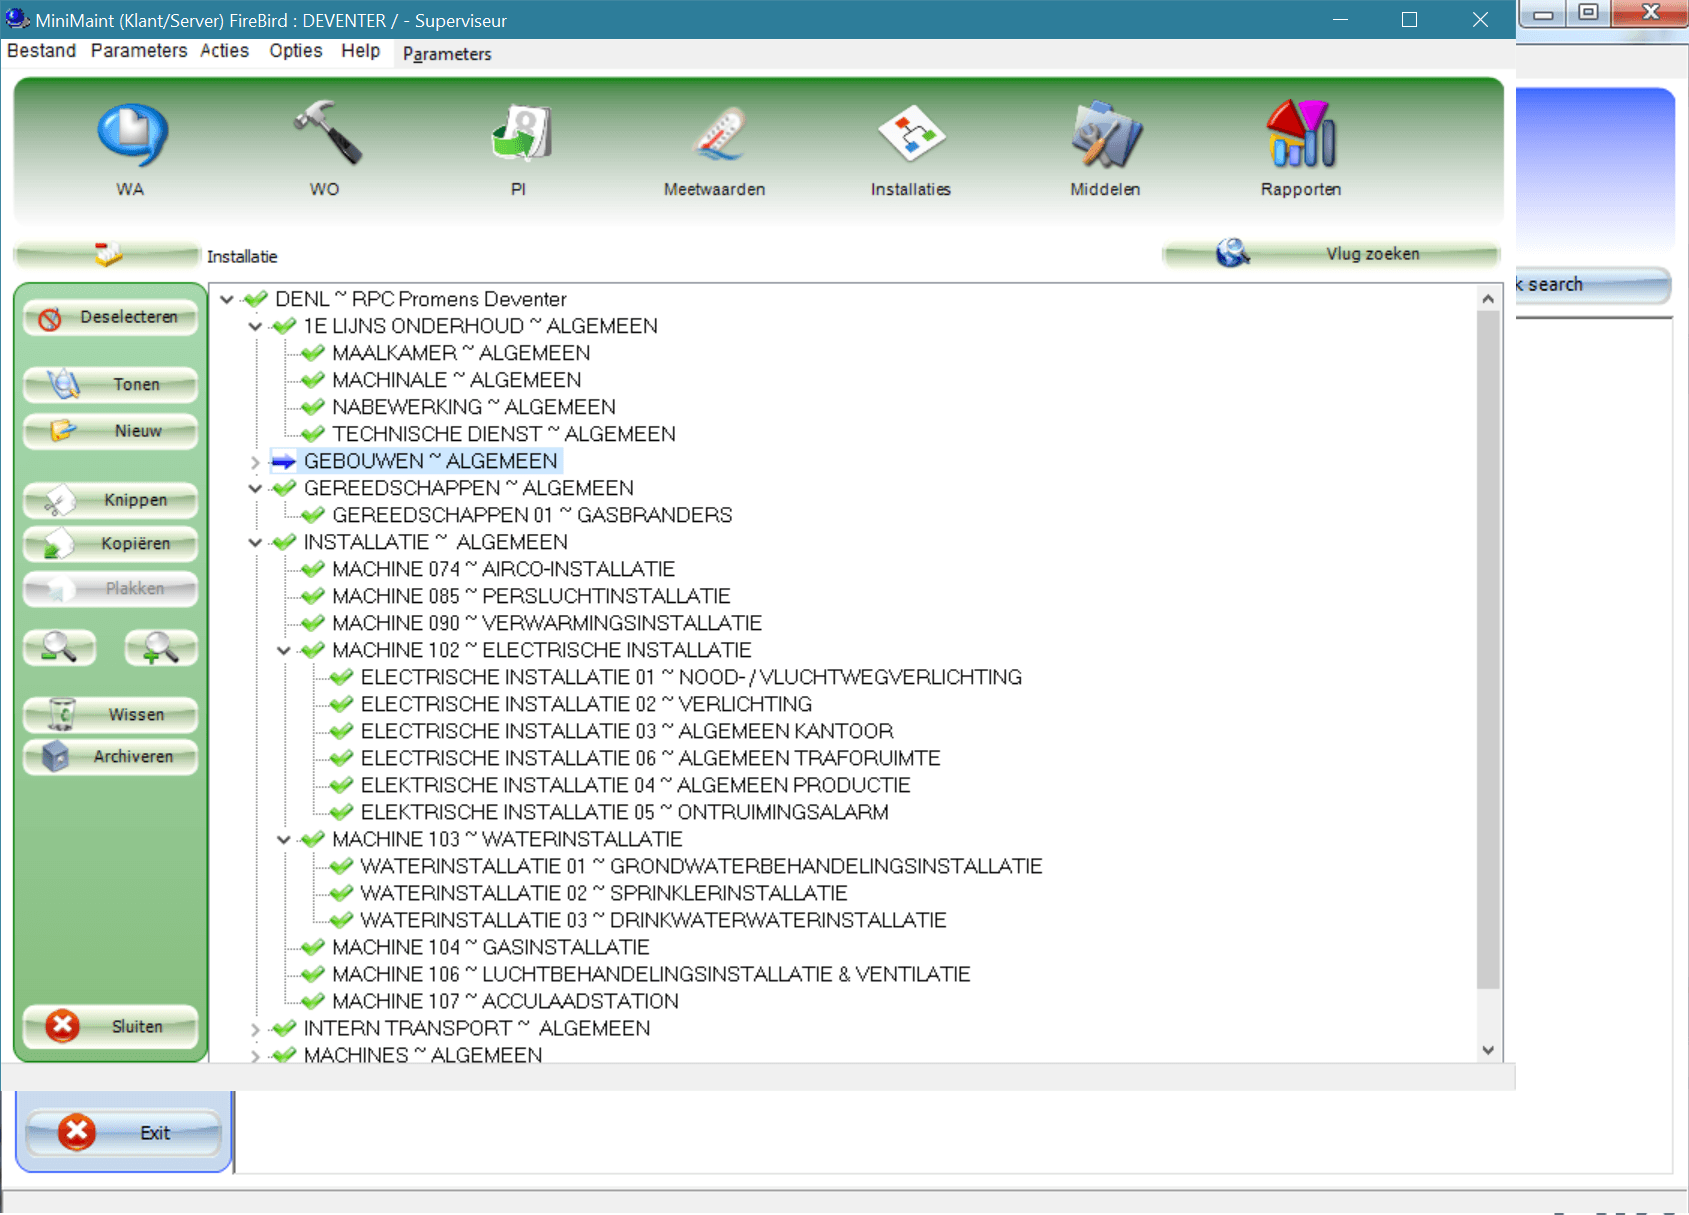Click the Installatie folder icon
The image size is (1689, 1215).
click(106, 253)
